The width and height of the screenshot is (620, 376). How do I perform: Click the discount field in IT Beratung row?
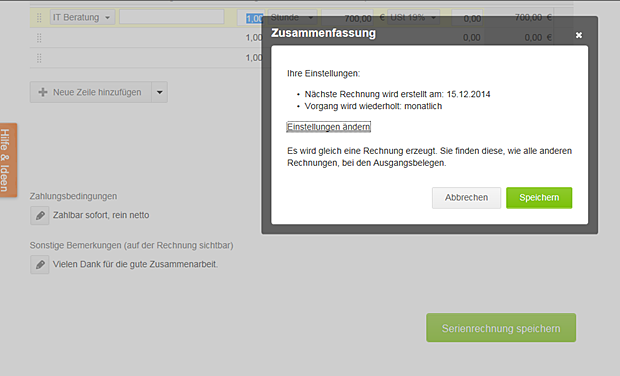click(x=467, y=18)
